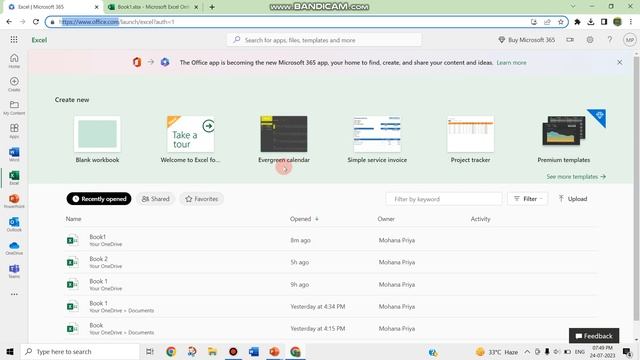The height and width of the screenshot is (360, 640).
Task: Click Buy Microsoft 365 button
Action: [527, 40]
